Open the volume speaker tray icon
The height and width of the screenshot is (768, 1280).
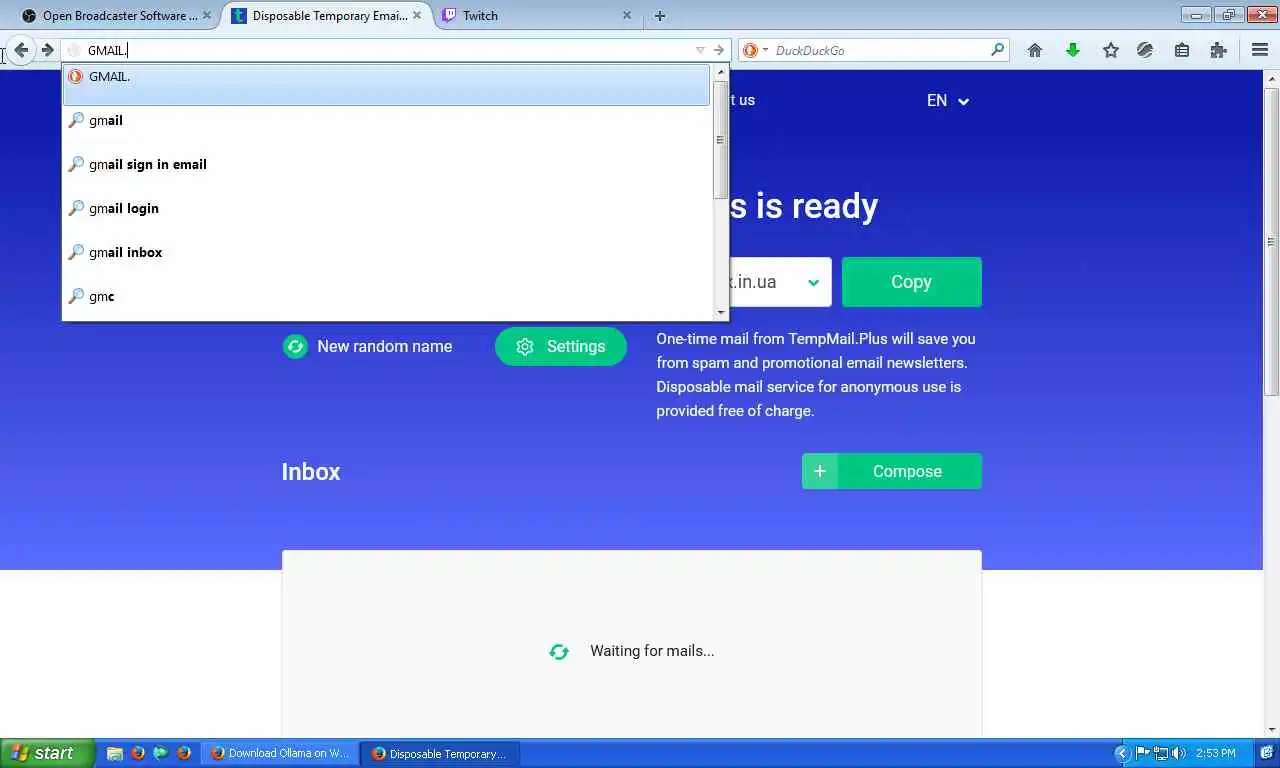[x=1178, y=753]
